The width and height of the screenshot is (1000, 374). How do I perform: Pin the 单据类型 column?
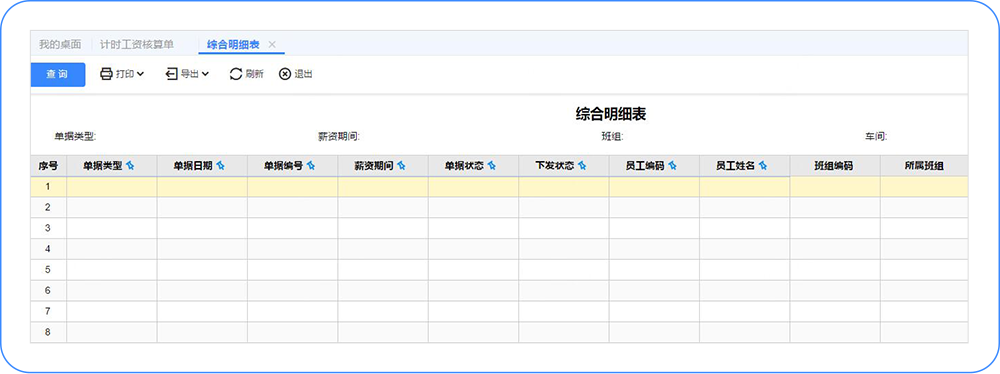131,166
